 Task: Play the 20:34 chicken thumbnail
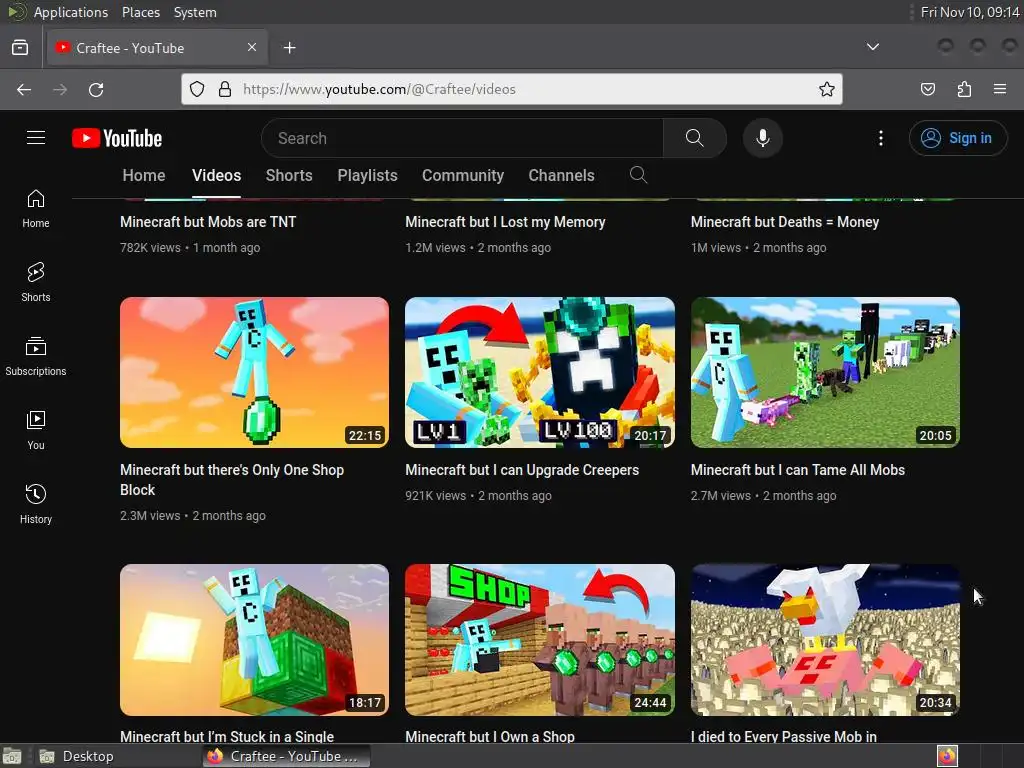tap(825, 640)
